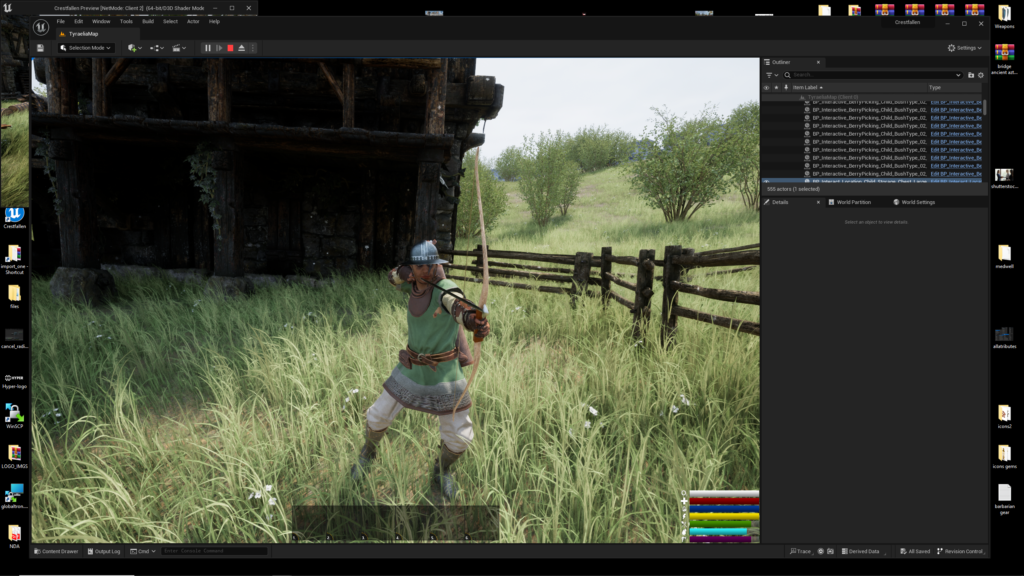The width and height of the screenshot is (1024, 576).
Task: Open the Select menu
Action: [170, 22]
